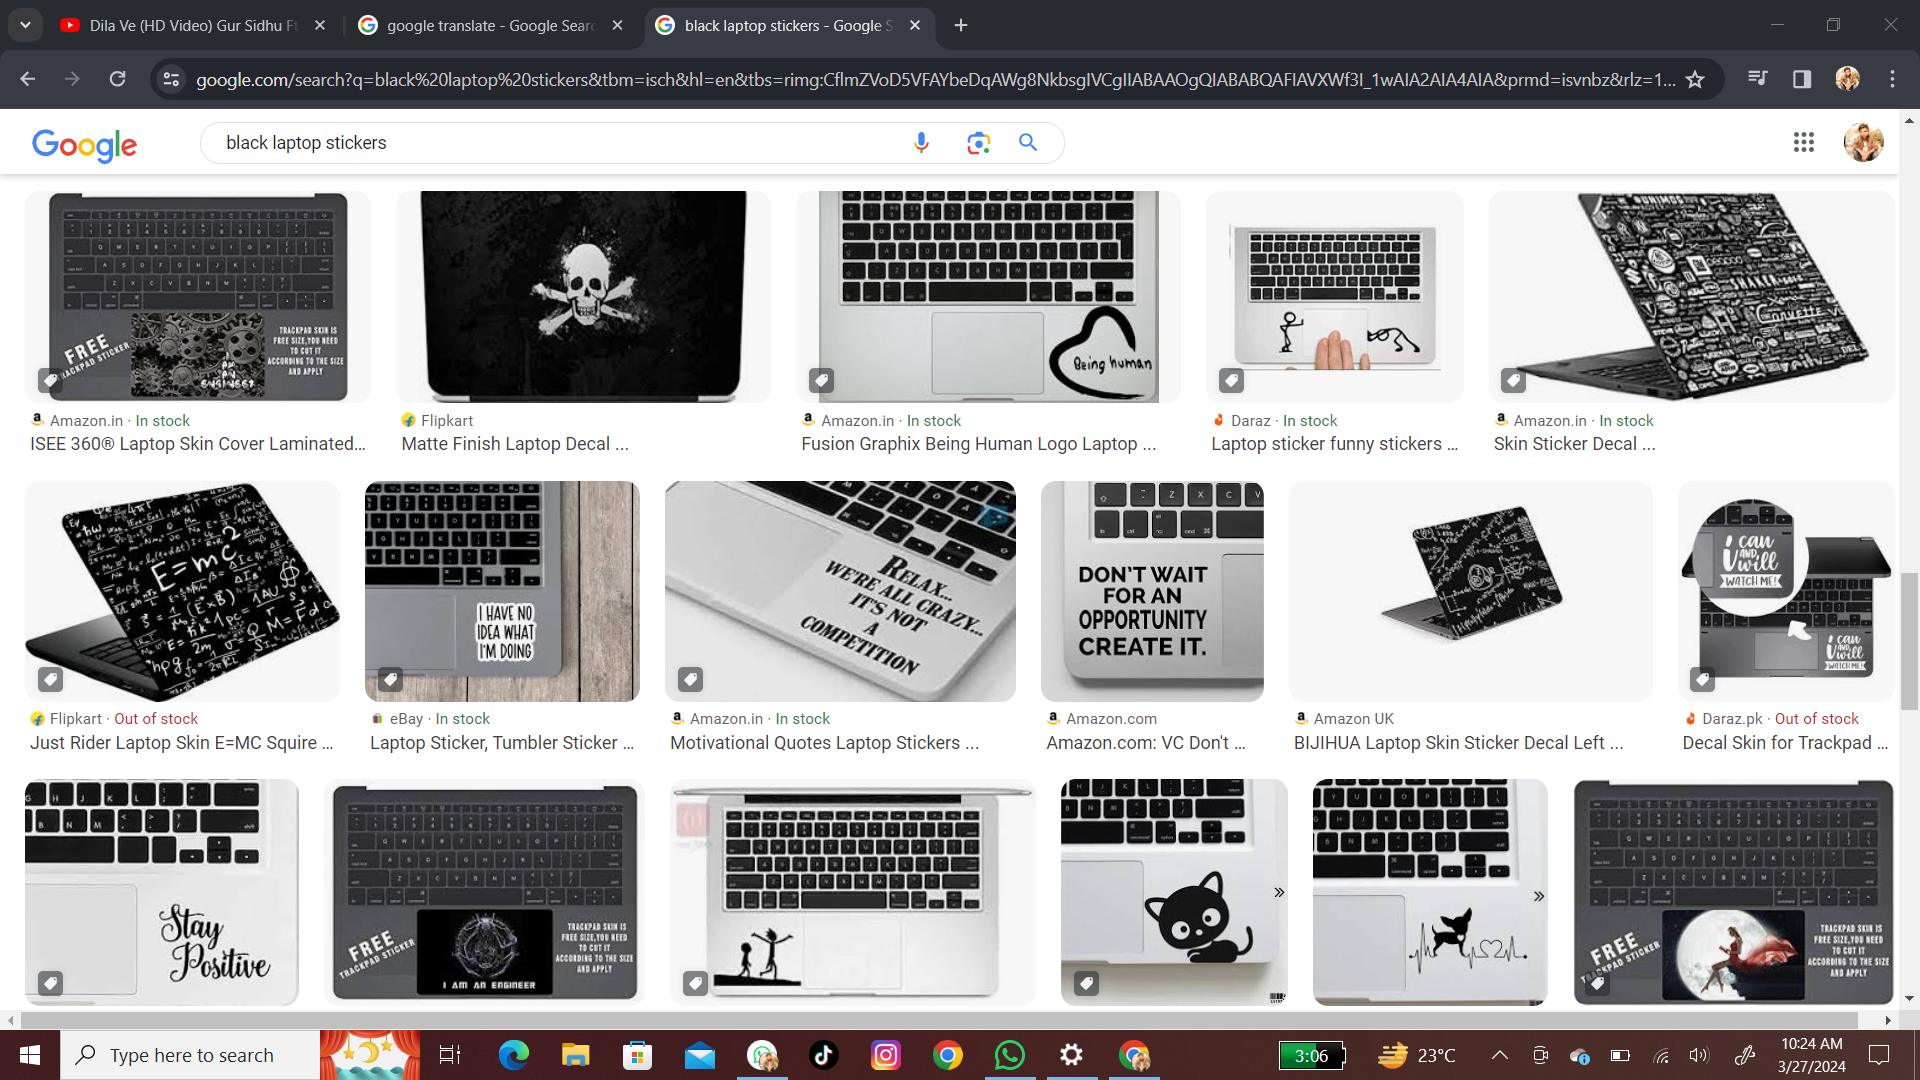The width and height of the screenshot is (1920, 1080).
Task: Open WhatsApp from the taskbar
Action: coord(1009,1055)
